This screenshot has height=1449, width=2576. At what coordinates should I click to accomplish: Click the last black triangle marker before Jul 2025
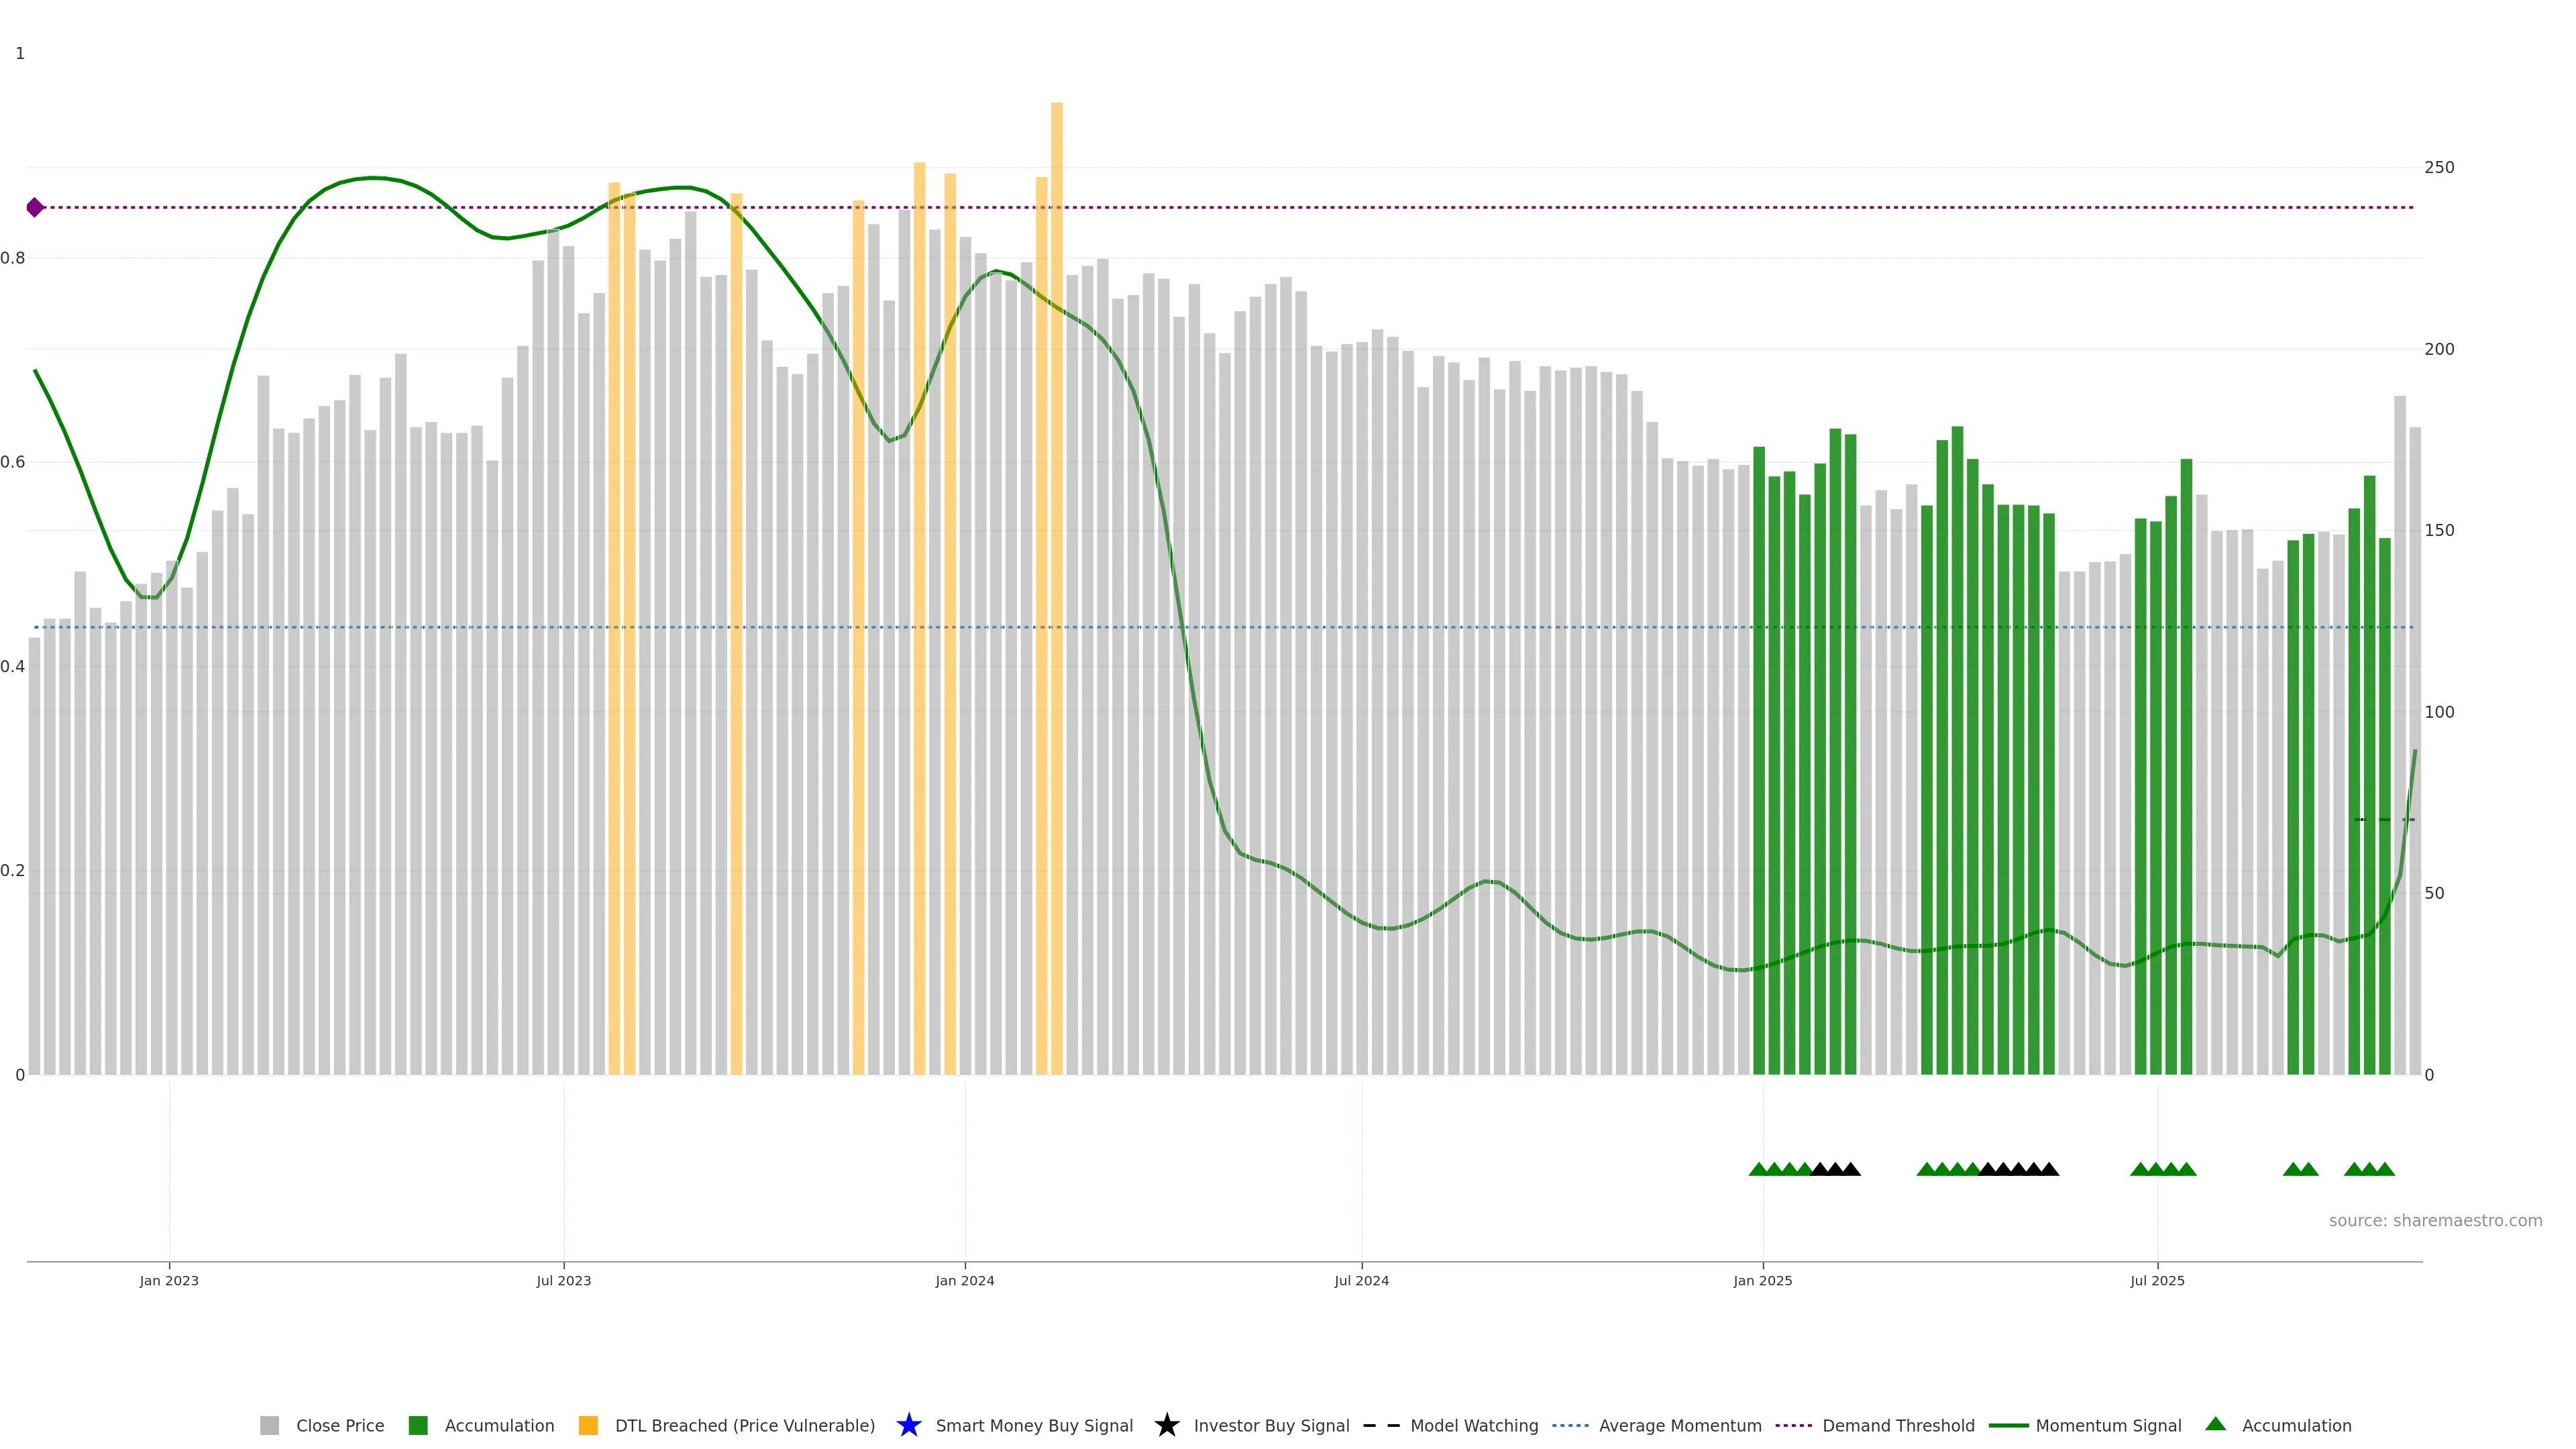pyautogui.click(x=2049, y=1169)
